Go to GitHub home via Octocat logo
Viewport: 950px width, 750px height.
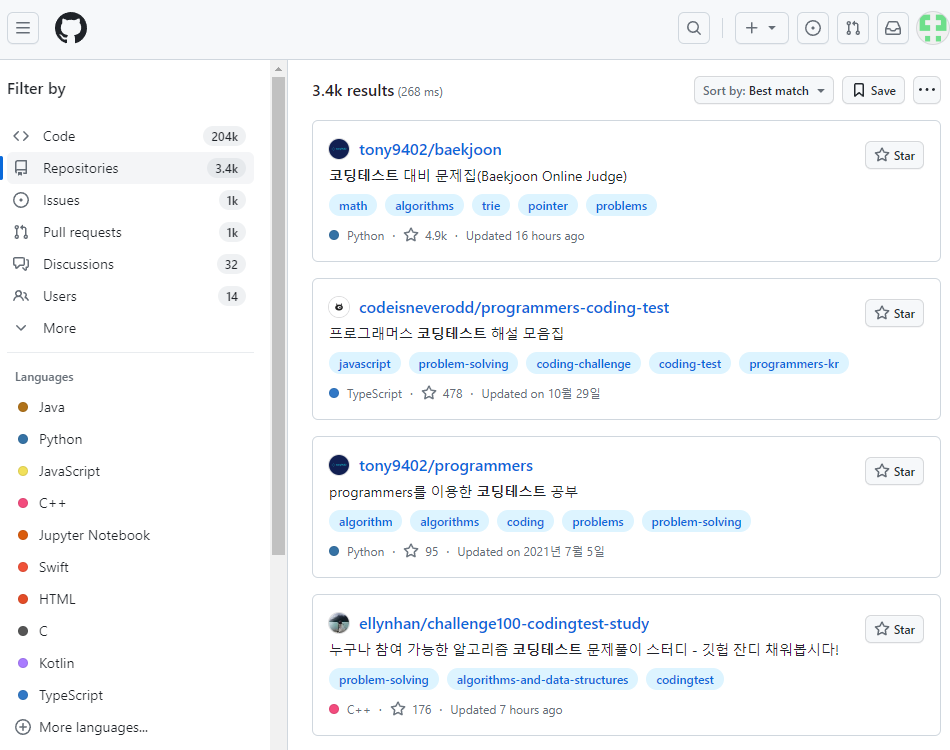[x=71, y=28]
